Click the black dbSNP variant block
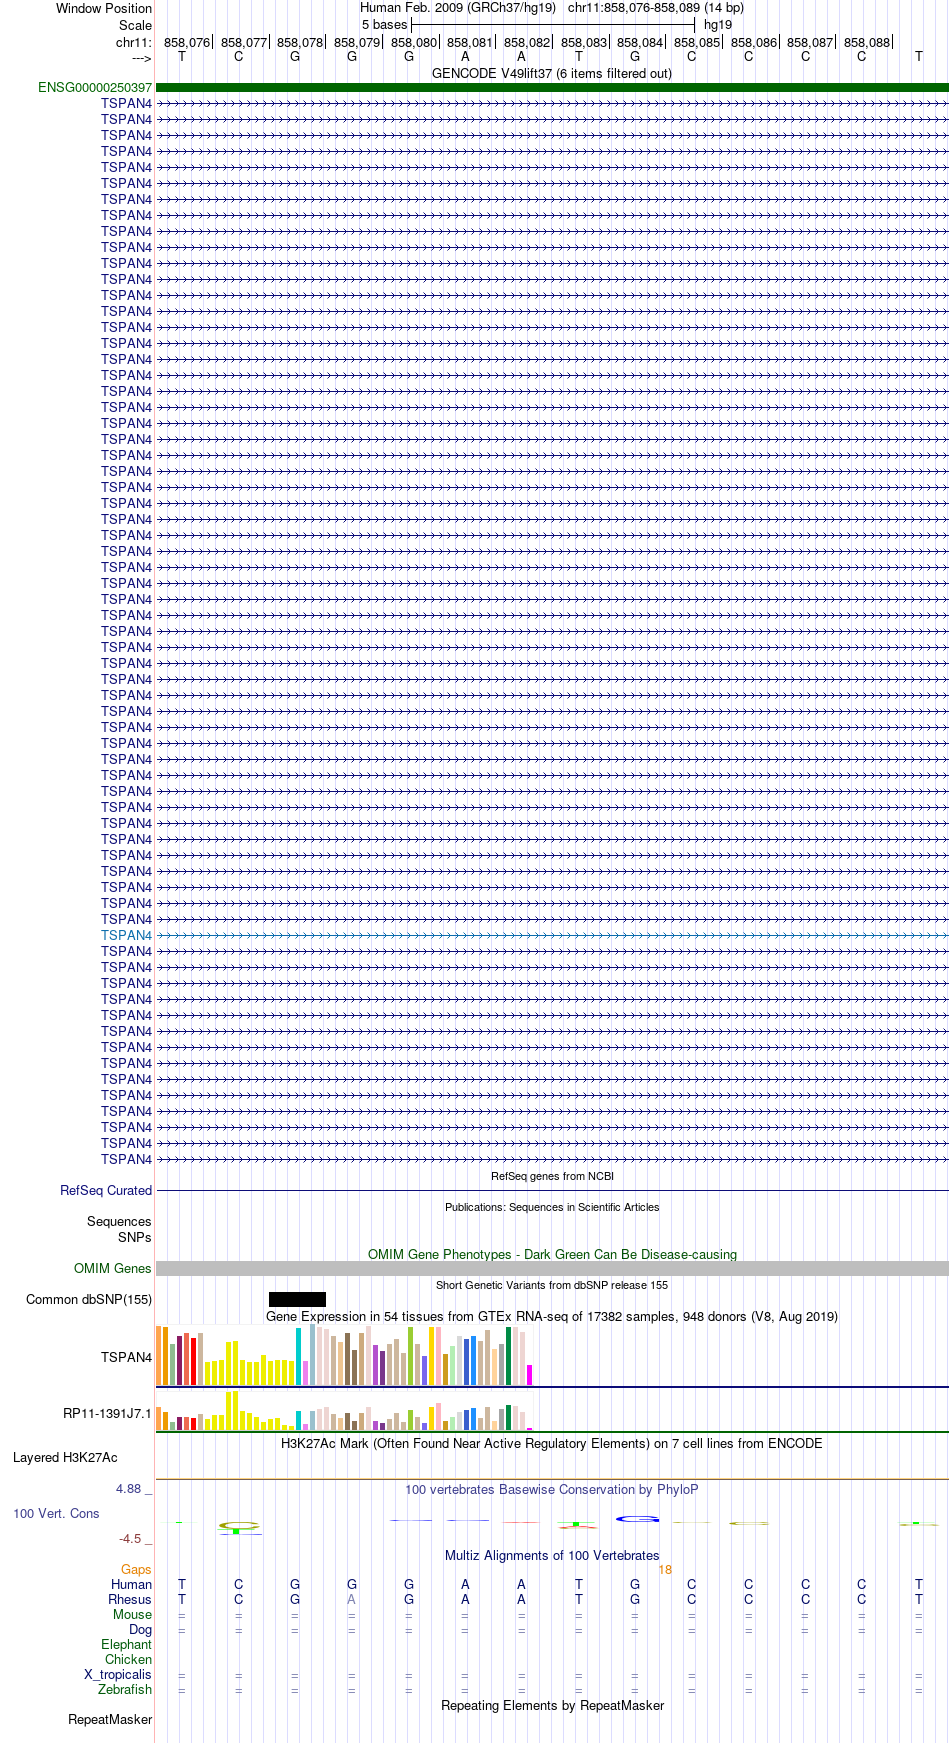Screen dimensions: 950x1743 click(297, 1299)
